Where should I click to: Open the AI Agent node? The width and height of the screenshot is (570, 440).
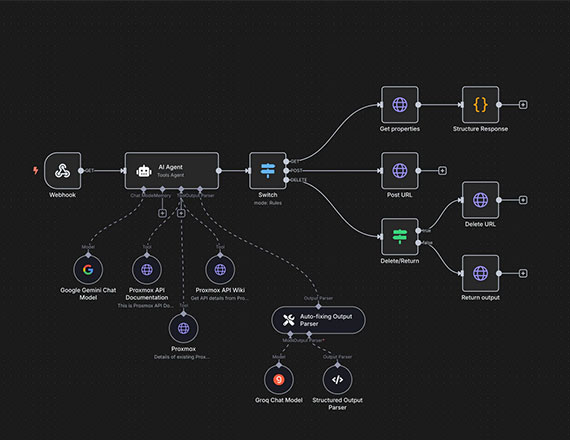pos(172,171)
